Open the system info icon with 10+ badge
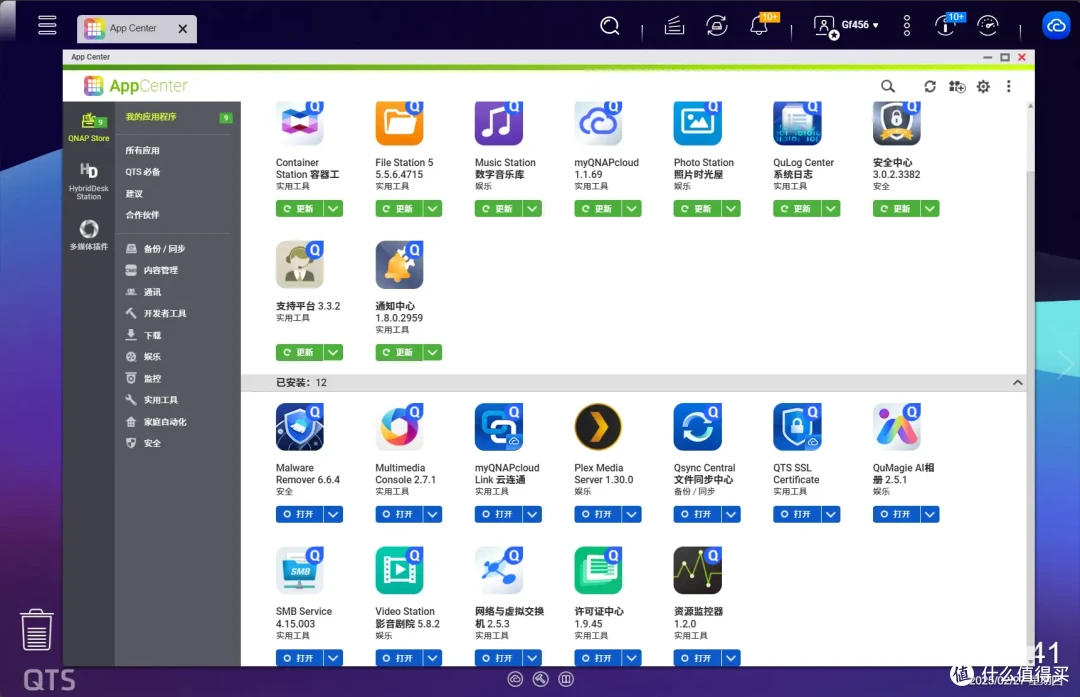1080x697 pixels. [x=945, y=26]
